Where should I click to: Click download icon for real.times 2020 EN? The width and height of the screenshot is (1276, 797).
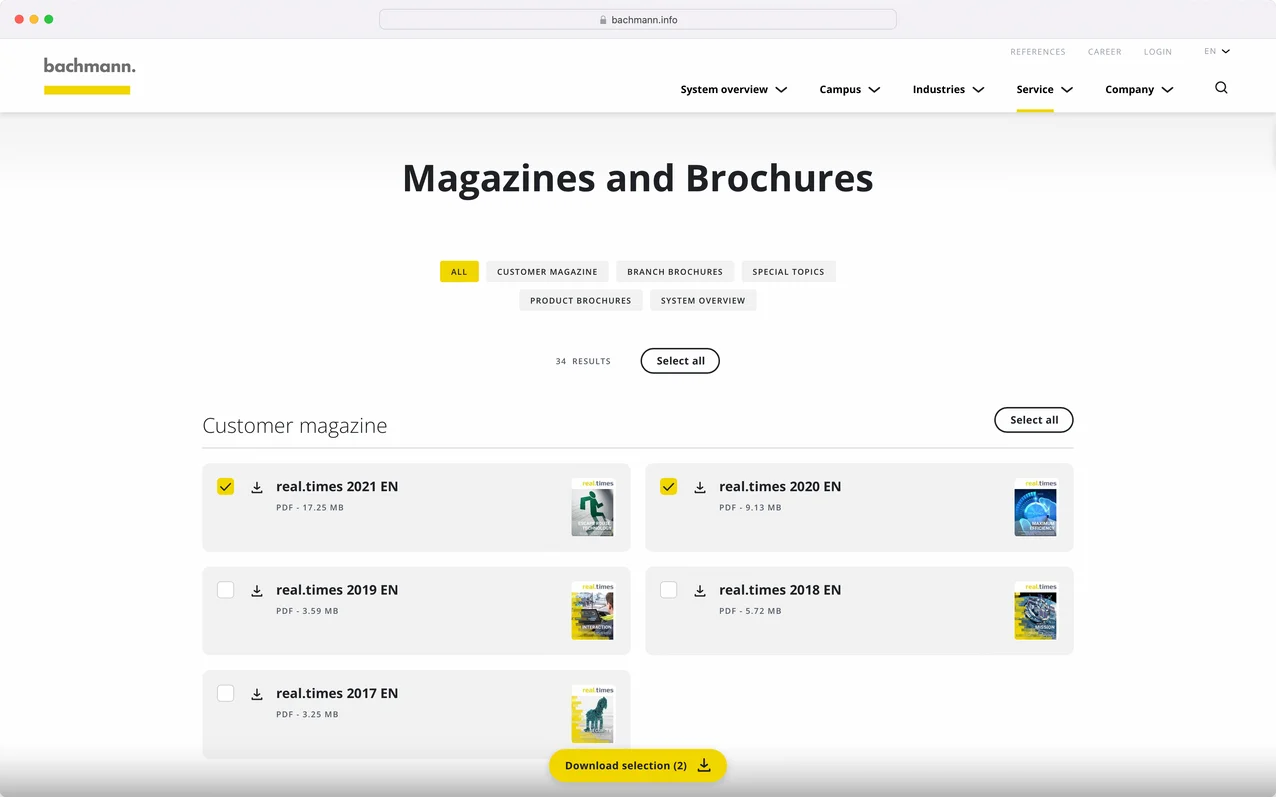[x=700, y=487]
